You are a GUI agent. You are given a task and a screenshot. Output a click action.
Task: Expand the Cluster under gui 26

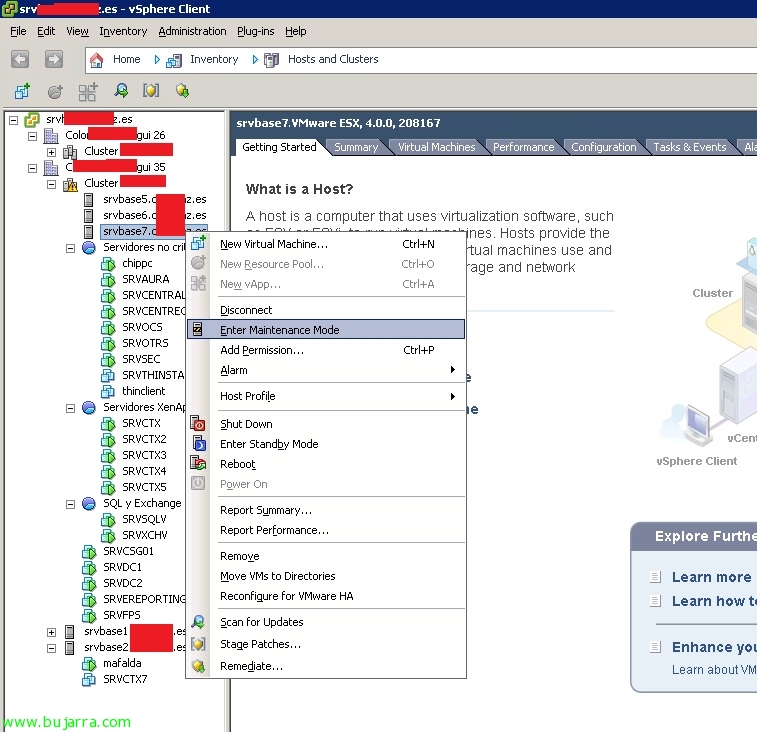point(51,152)
